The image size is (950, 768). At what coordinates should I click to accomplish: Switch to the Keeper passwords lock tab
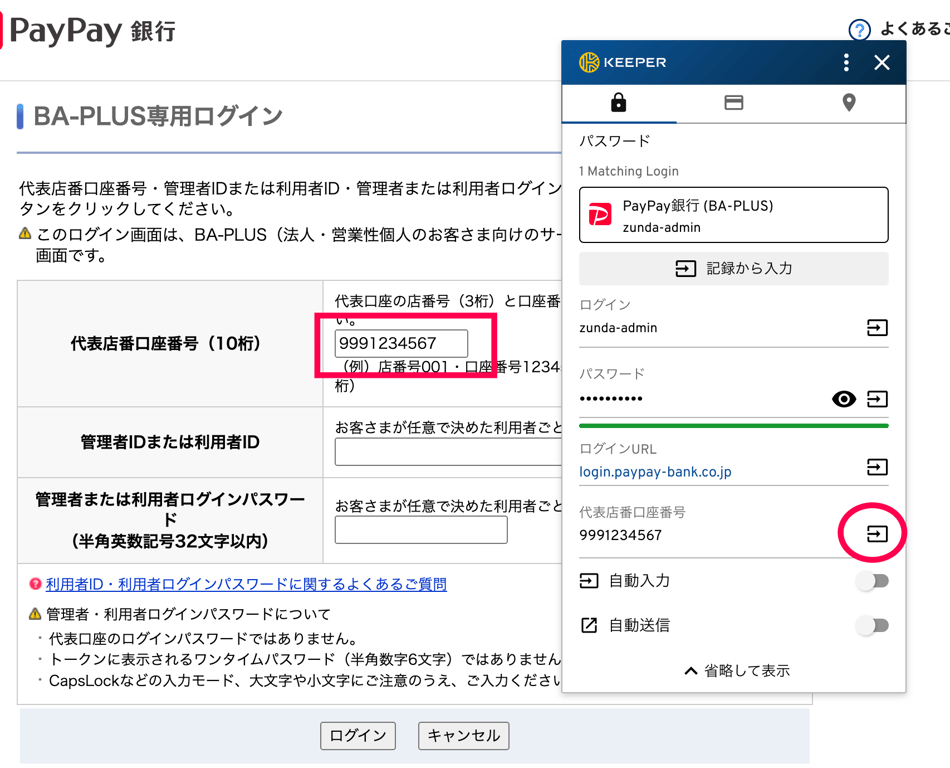618,102
